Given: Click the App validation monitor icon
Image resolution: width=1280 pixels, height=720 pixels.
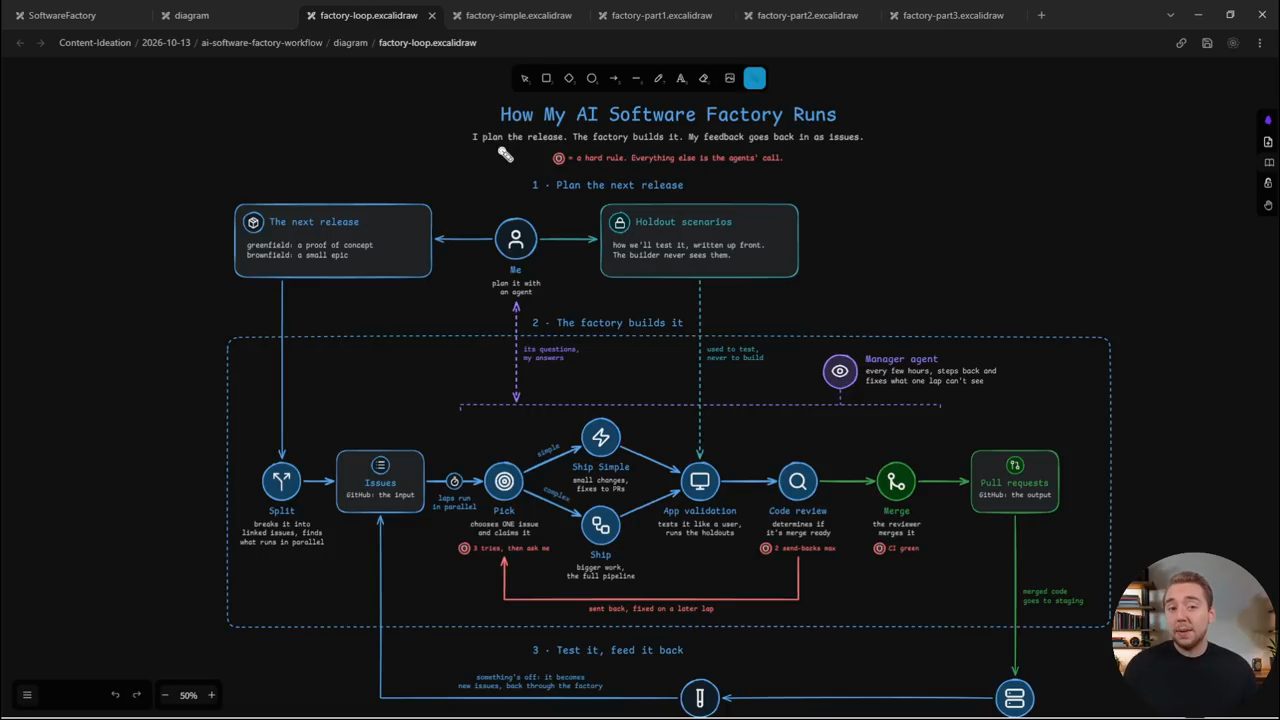Looking at the screenshot, I should [700, 481].
